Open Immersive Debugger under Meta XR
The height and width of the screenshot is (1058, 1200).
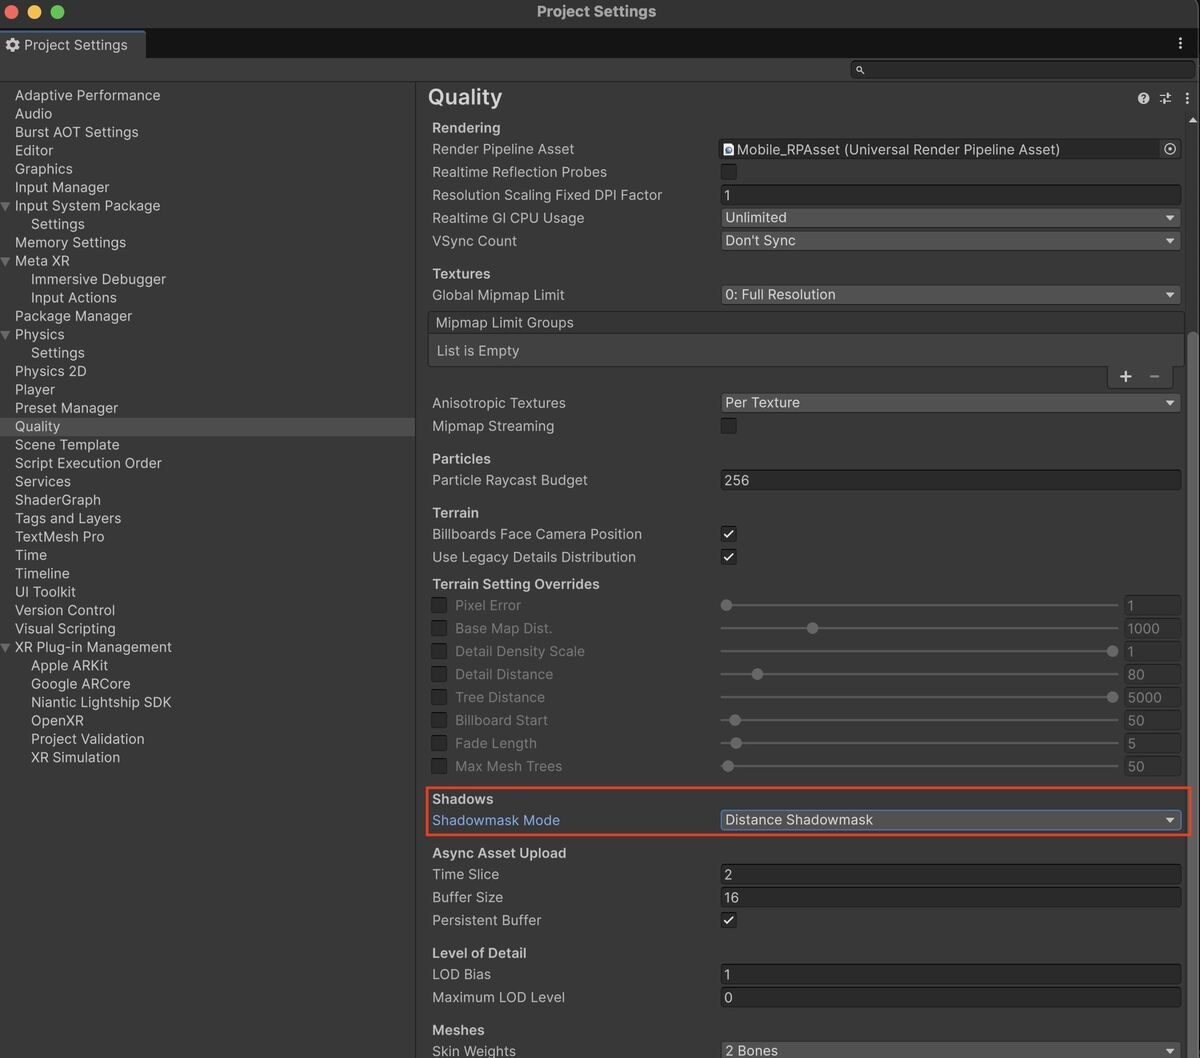click(x=98, y=279)
